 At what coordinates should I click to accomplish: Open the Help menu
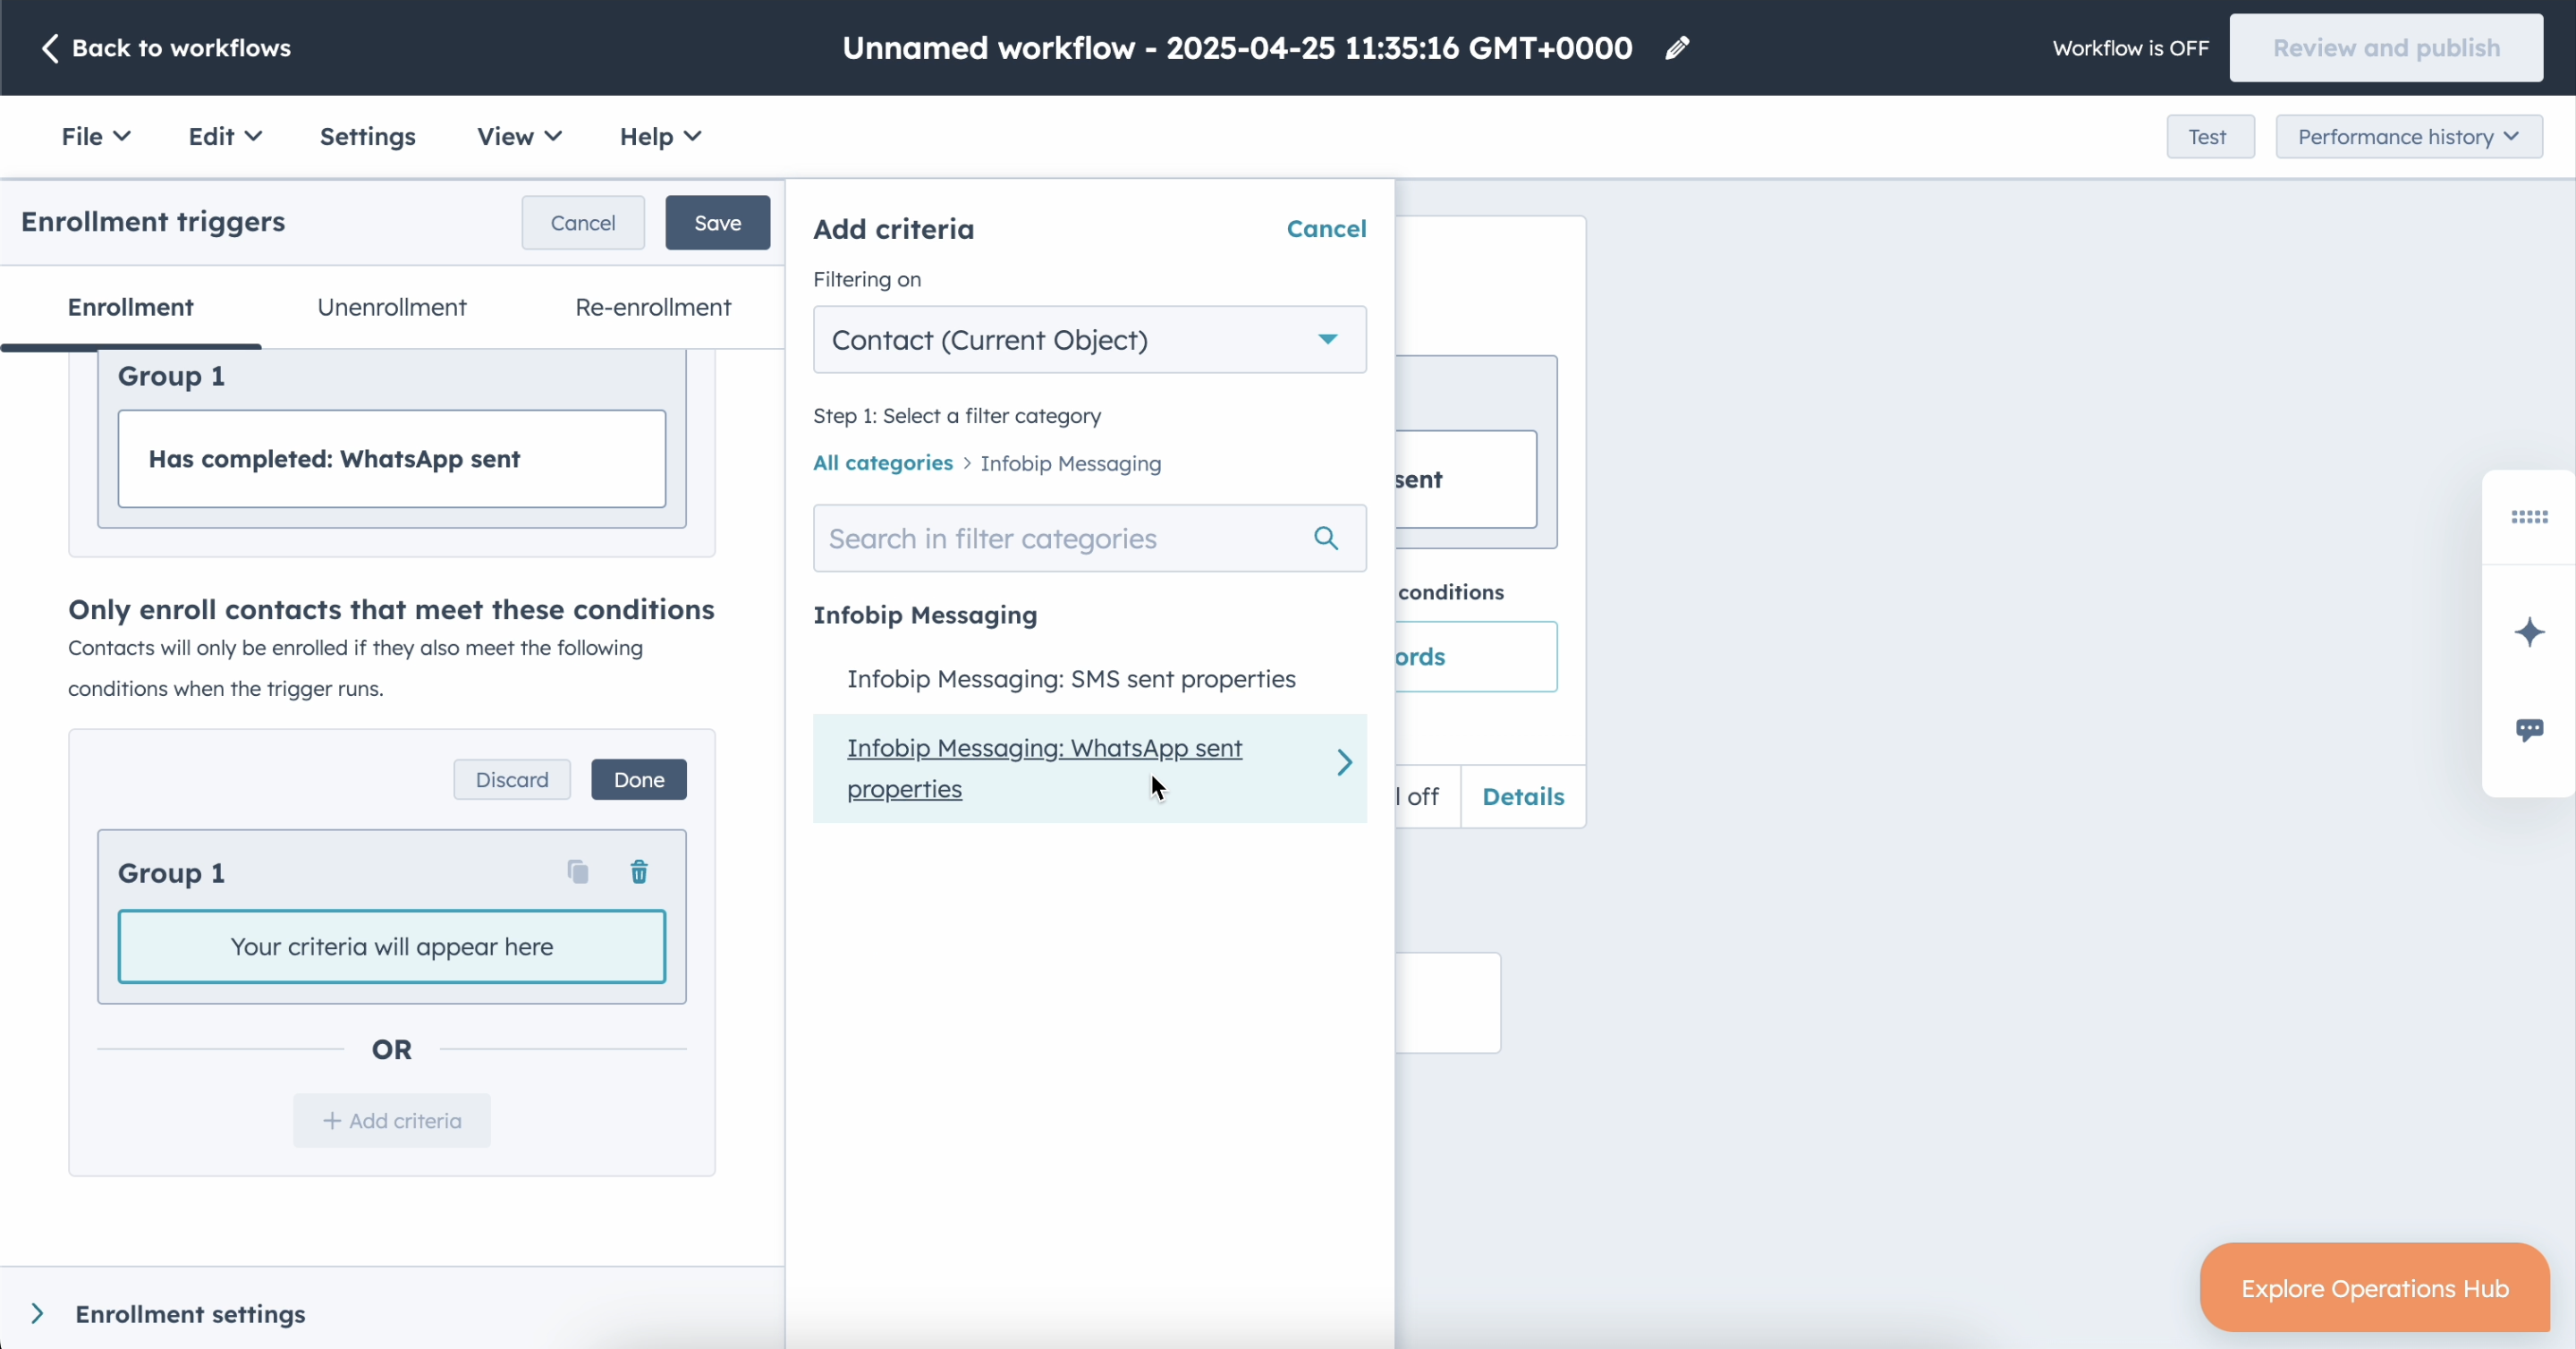pyautogui.click(x=660, y=136)
